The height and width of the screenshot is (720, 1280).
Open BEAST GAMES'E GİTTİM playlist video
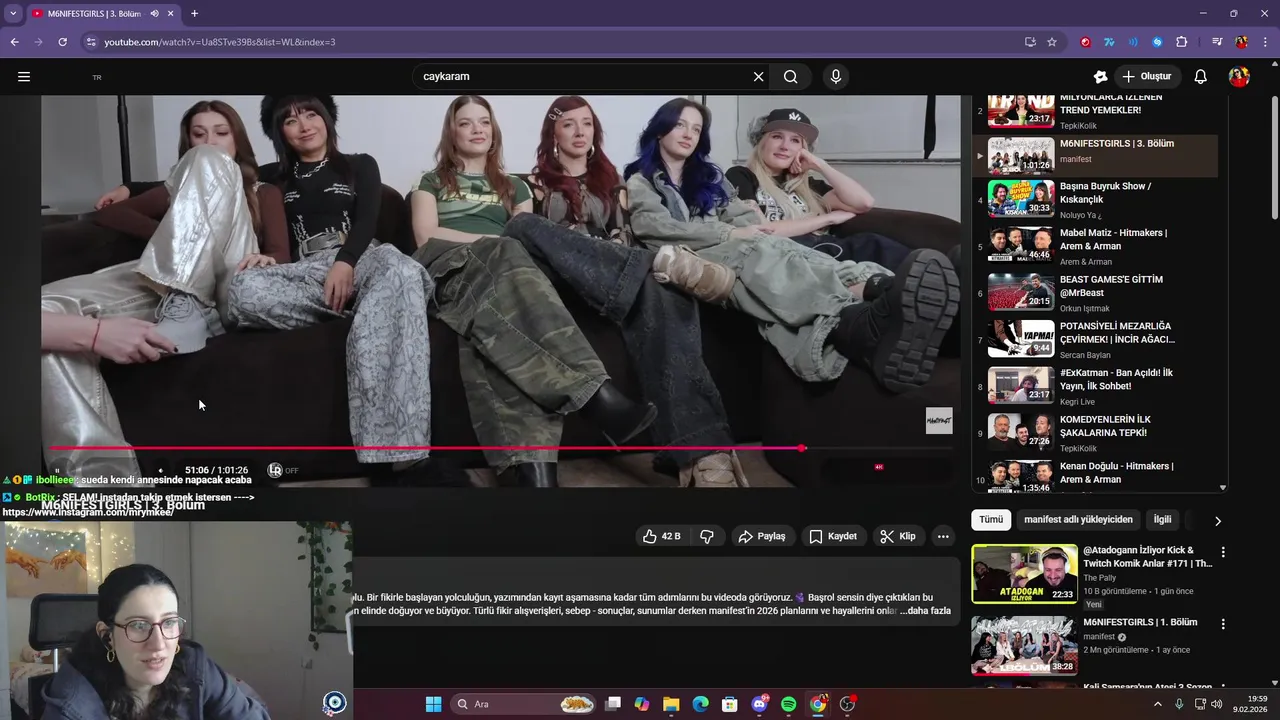tap(1095, 292)
